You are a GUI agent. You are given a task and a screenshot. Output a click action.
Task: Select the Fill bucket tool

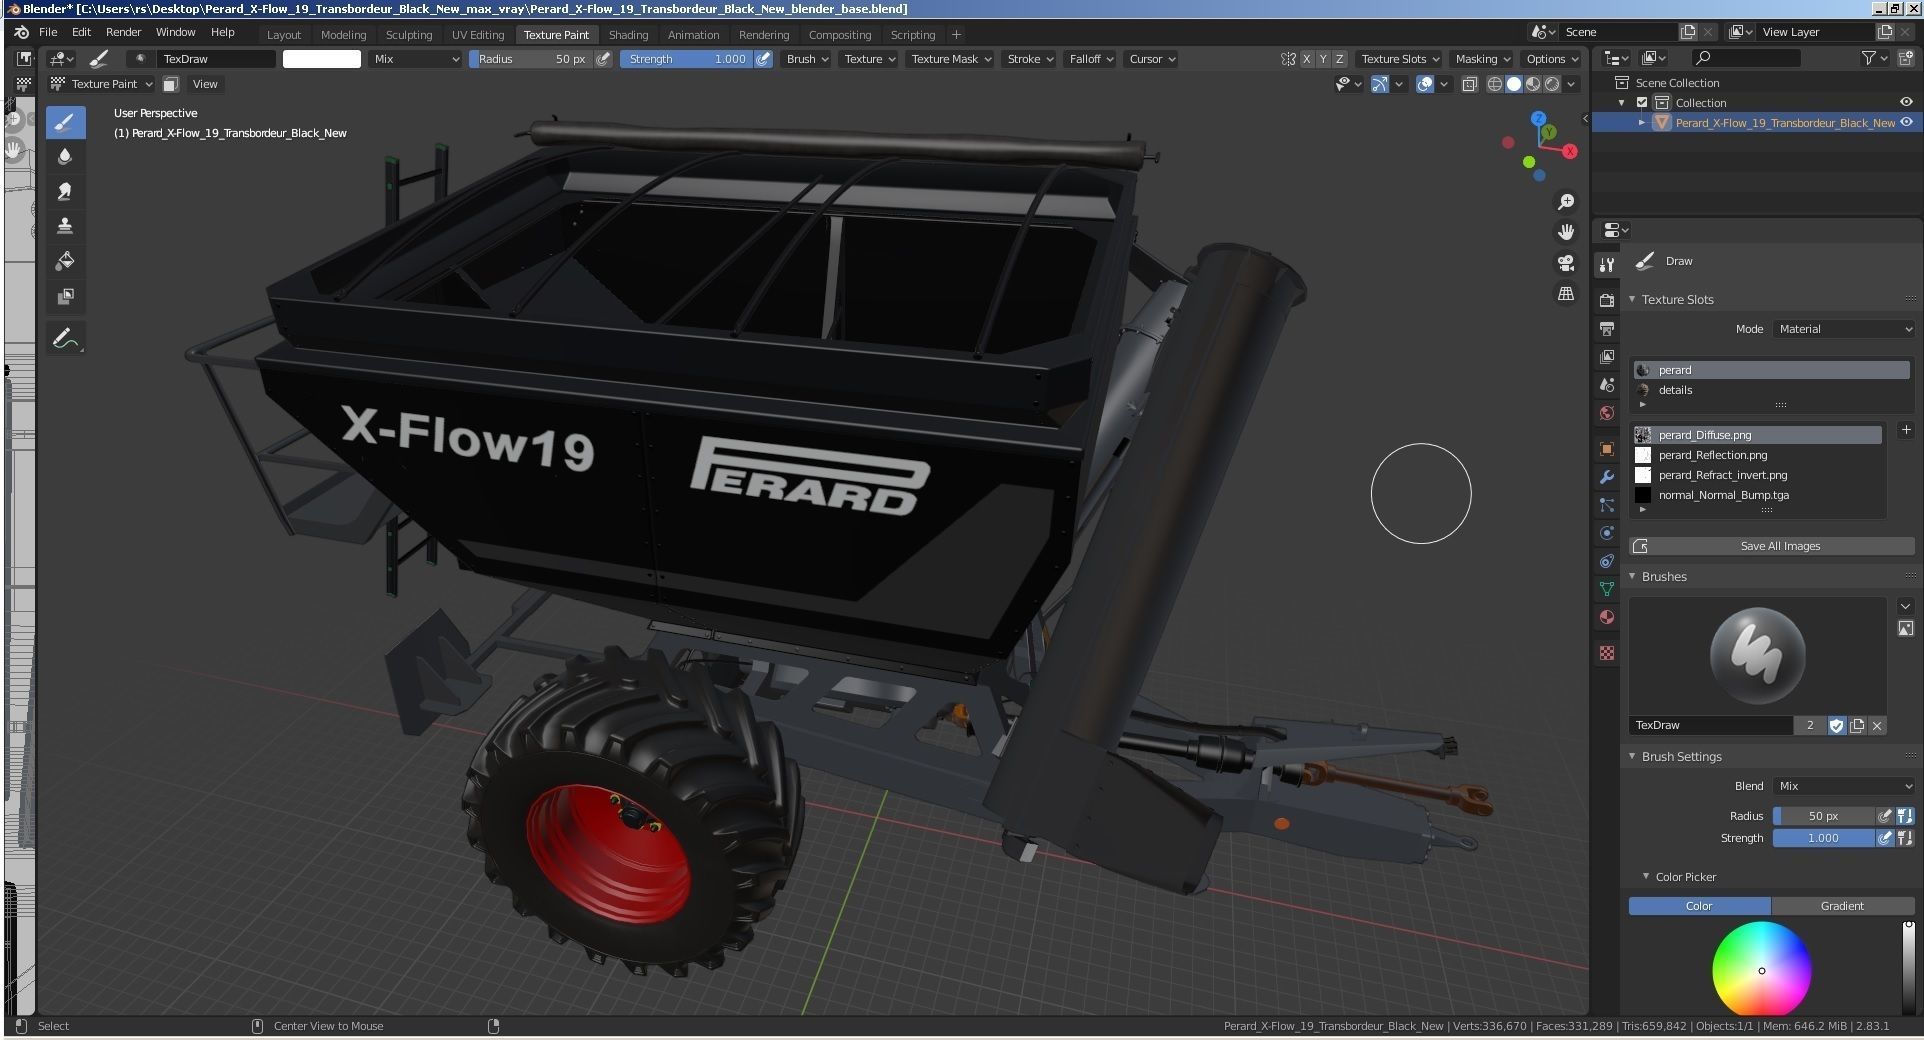(65, 261)
